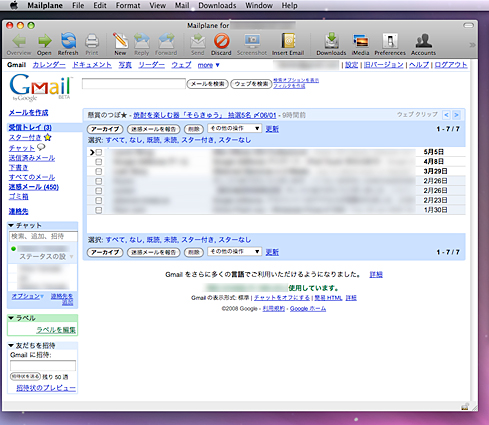Open the bottom その他の操作 dropdown
This screenshot has width=489, height=425.
click(234, 251)
